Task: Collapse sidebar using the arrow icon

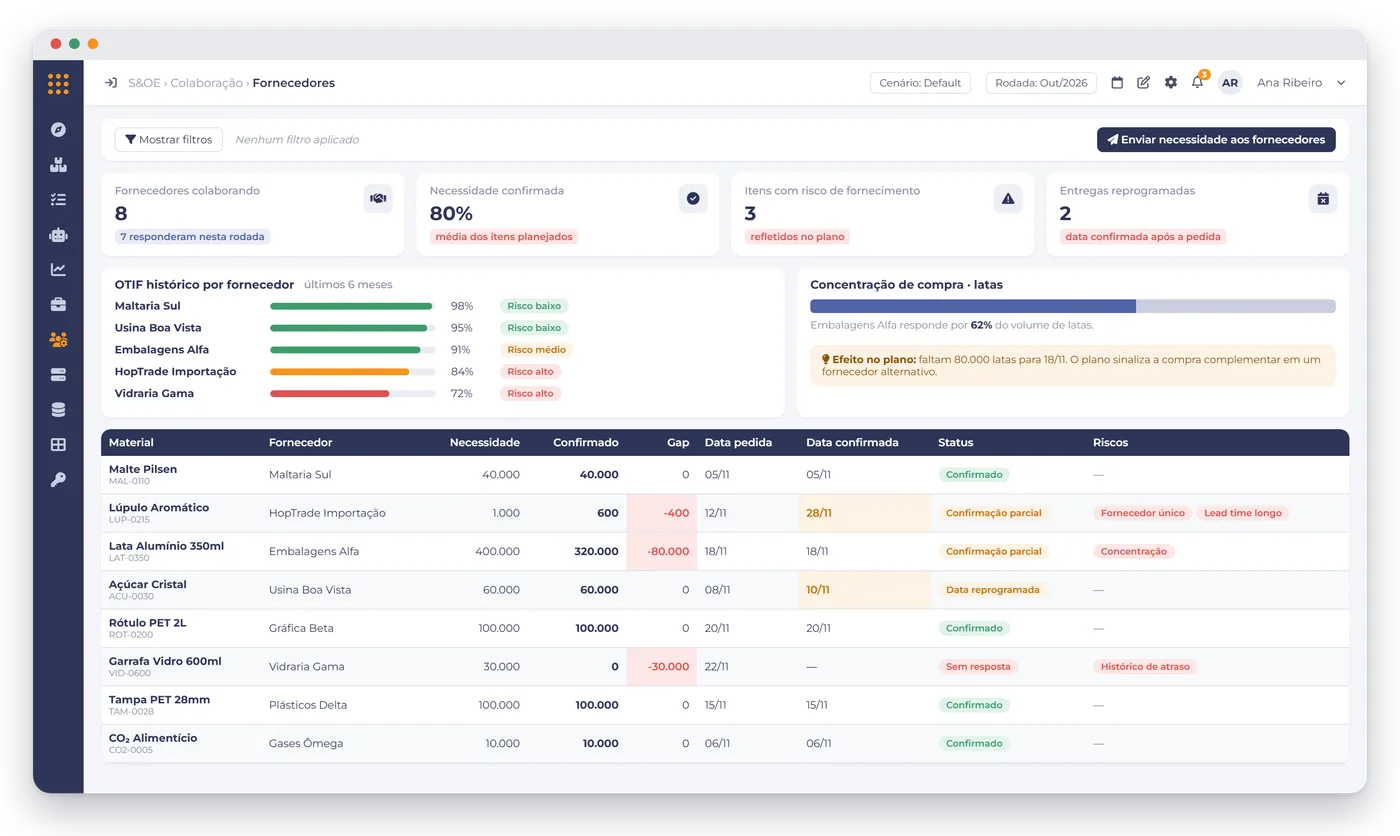Action: (x=111, y=83)
